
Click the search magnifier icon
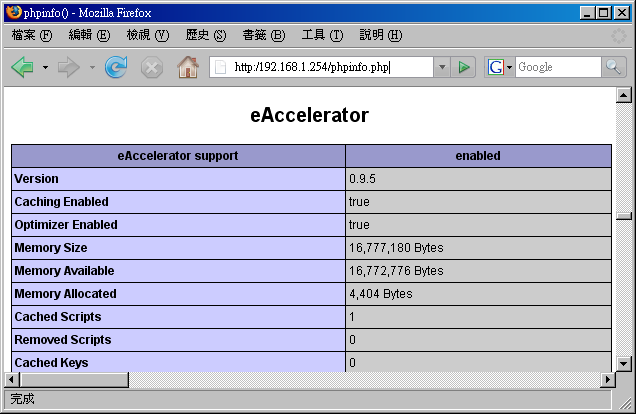tap(614, 67)
